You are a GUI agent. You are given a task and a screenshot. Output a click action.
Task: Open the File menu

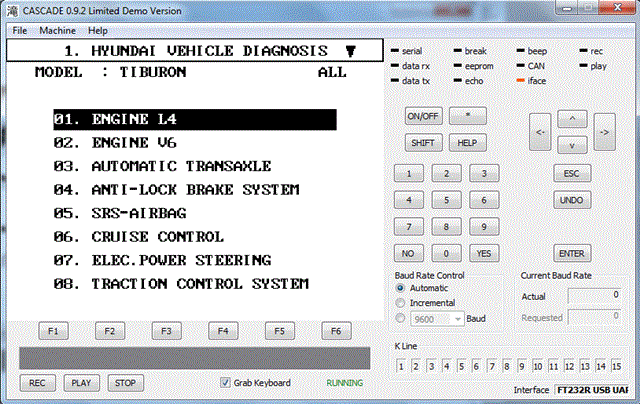click(x=19, y=31)
